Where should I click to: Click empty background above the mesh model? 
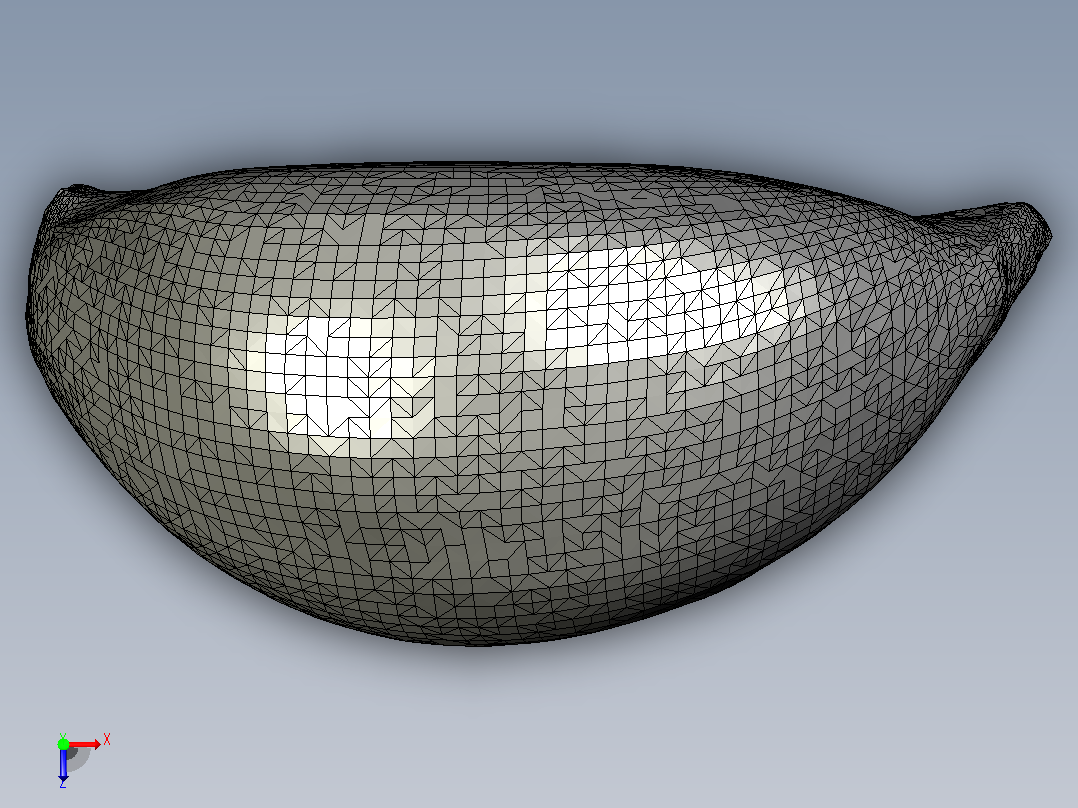click(536, 76)
